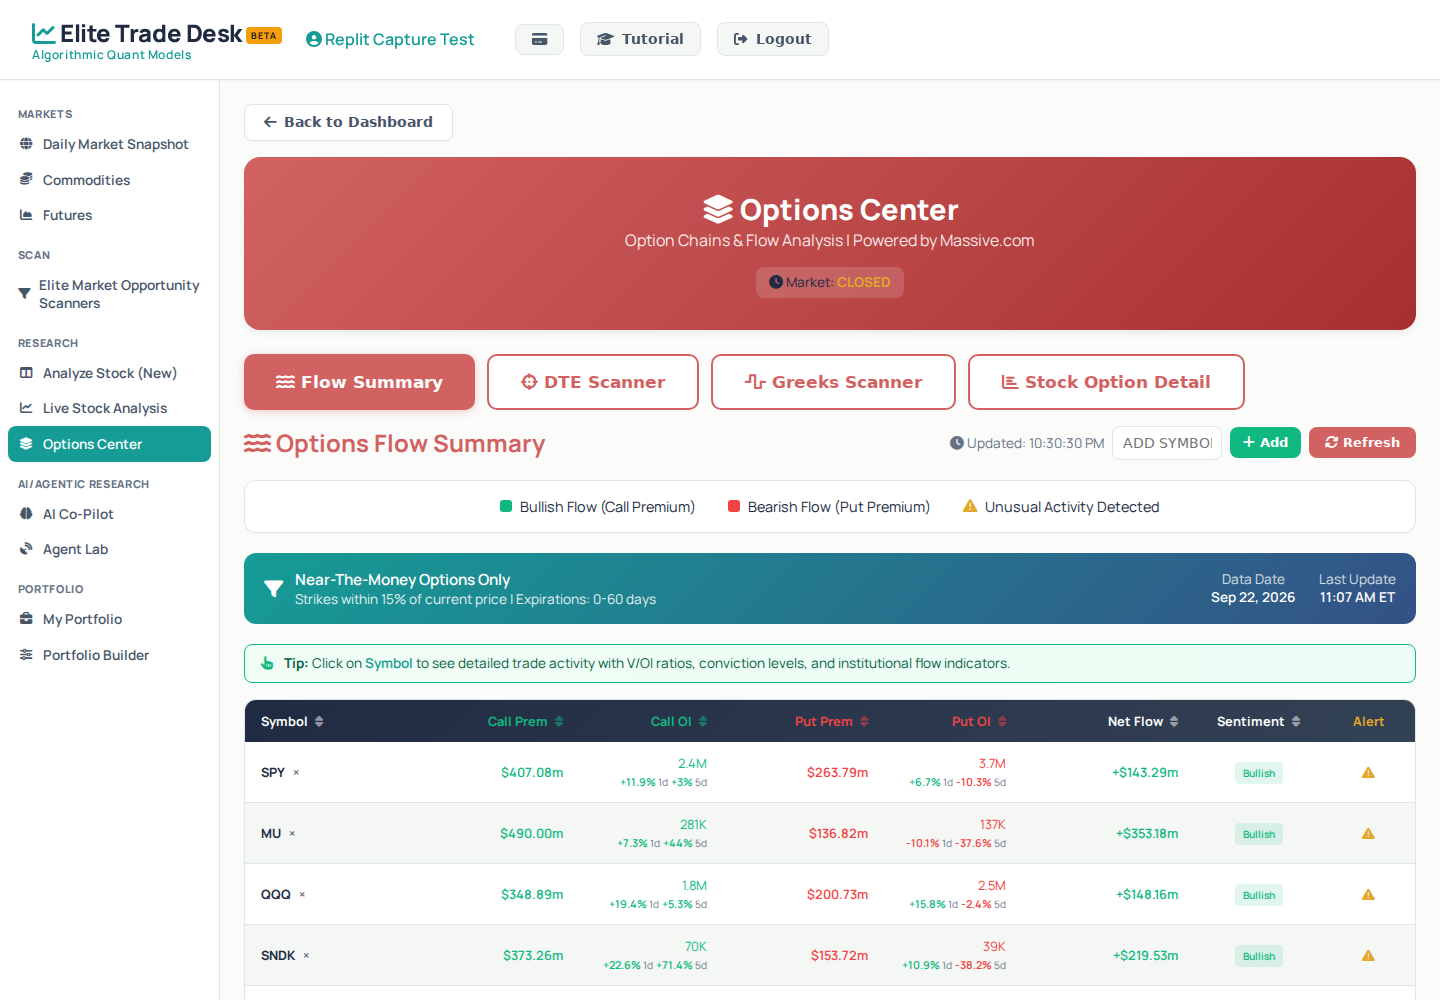1440x1000 pixels.
Task: Sort by Call OI column
Action: coord(679,721)
